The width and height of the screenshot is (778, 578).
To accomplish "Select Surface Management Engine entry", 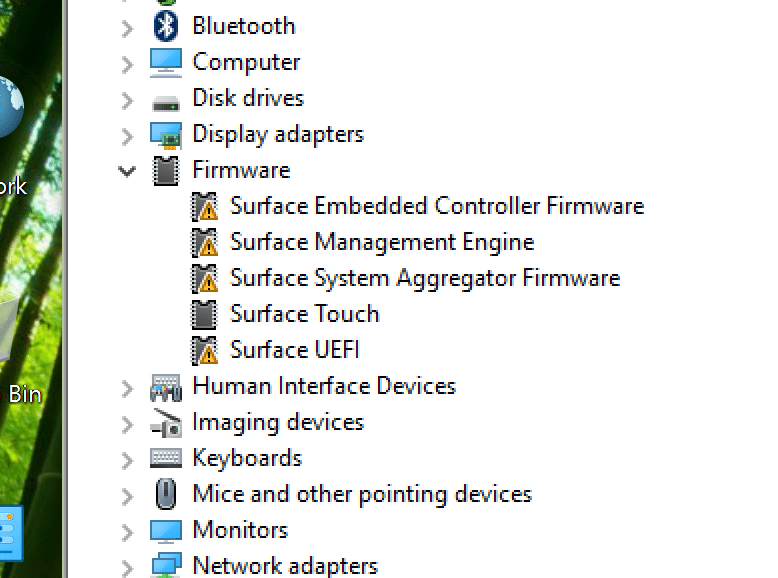I will (382, 242).
